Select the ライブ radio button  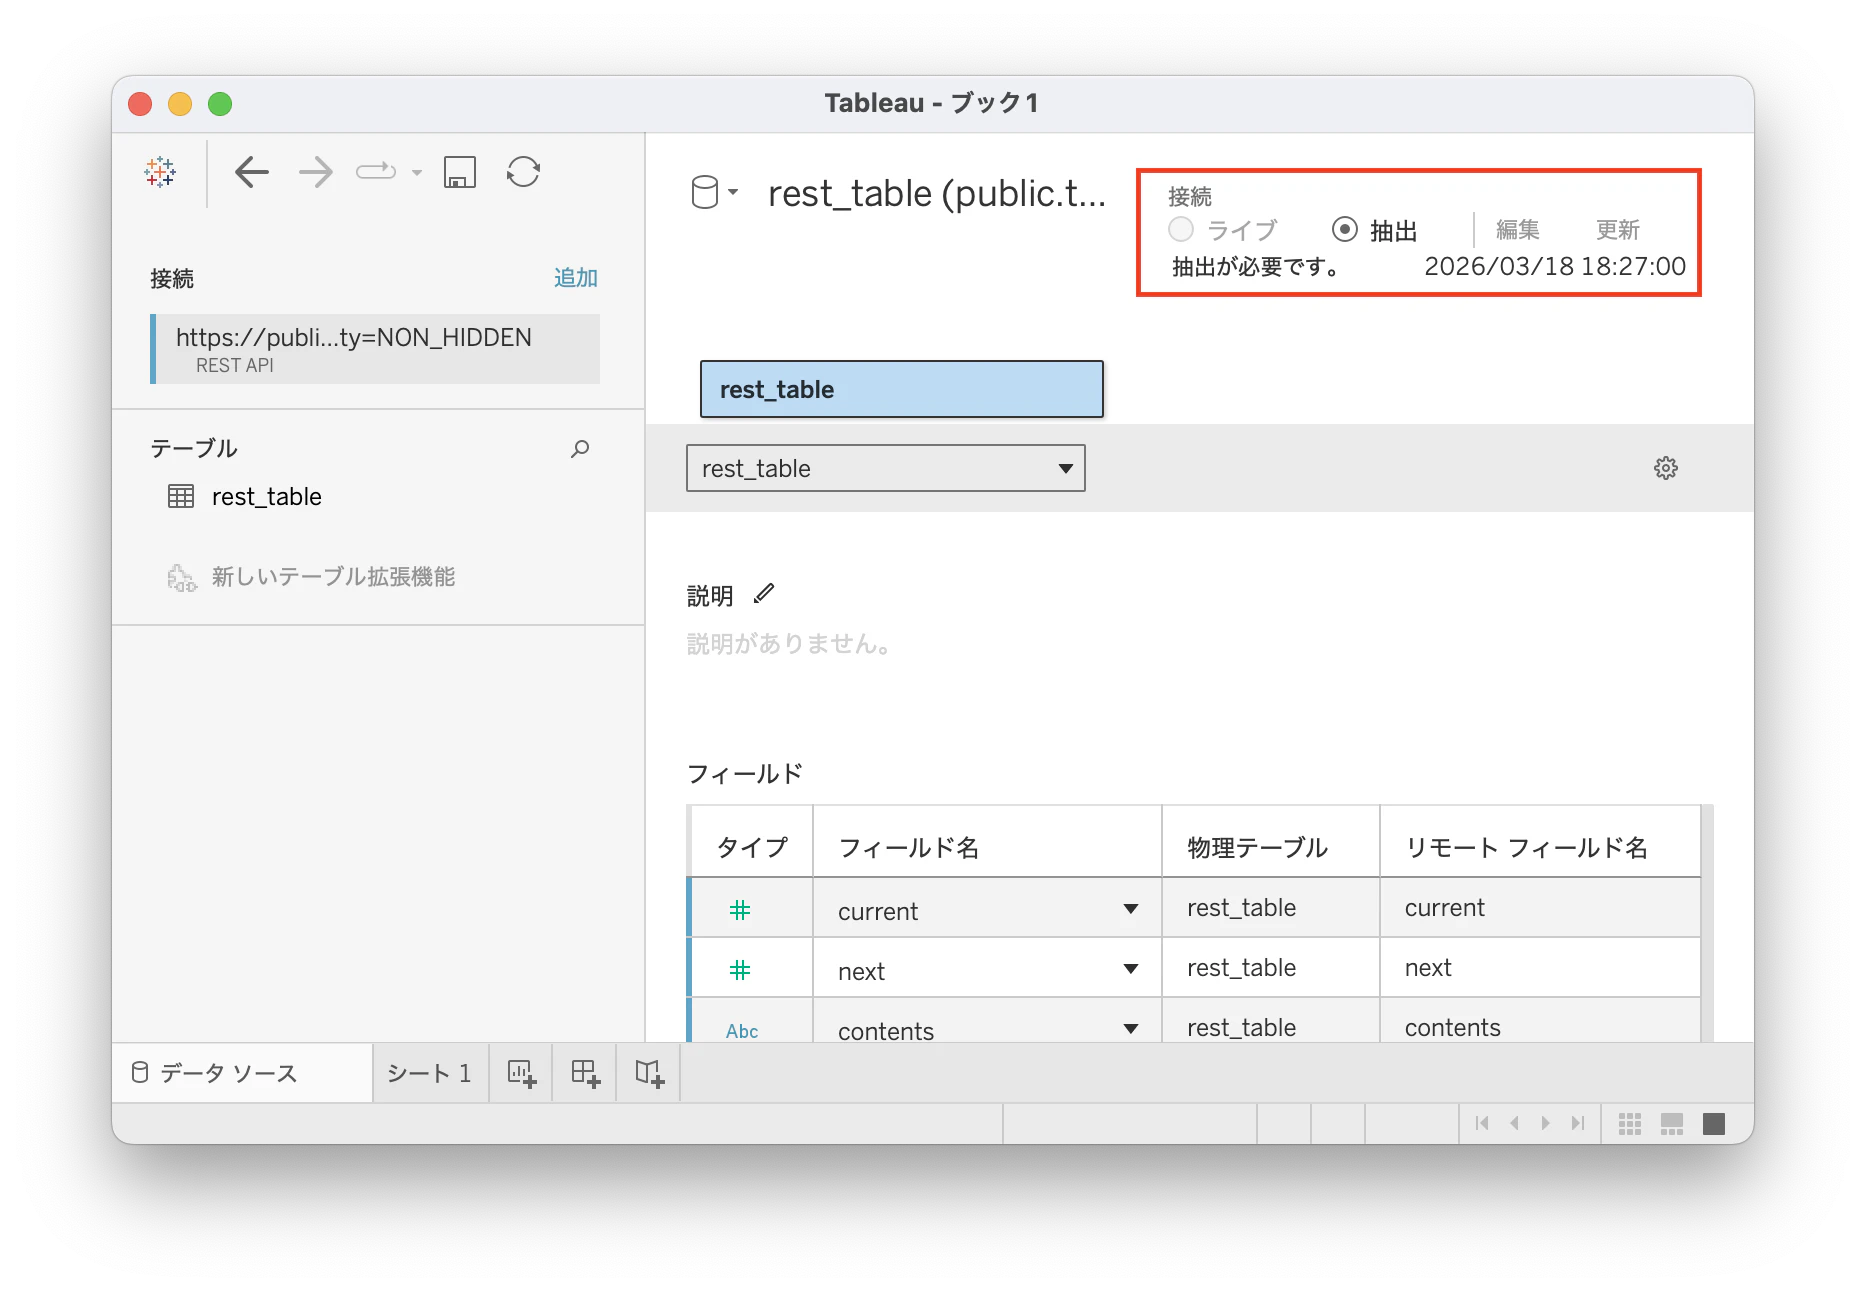pos(1181,230)
